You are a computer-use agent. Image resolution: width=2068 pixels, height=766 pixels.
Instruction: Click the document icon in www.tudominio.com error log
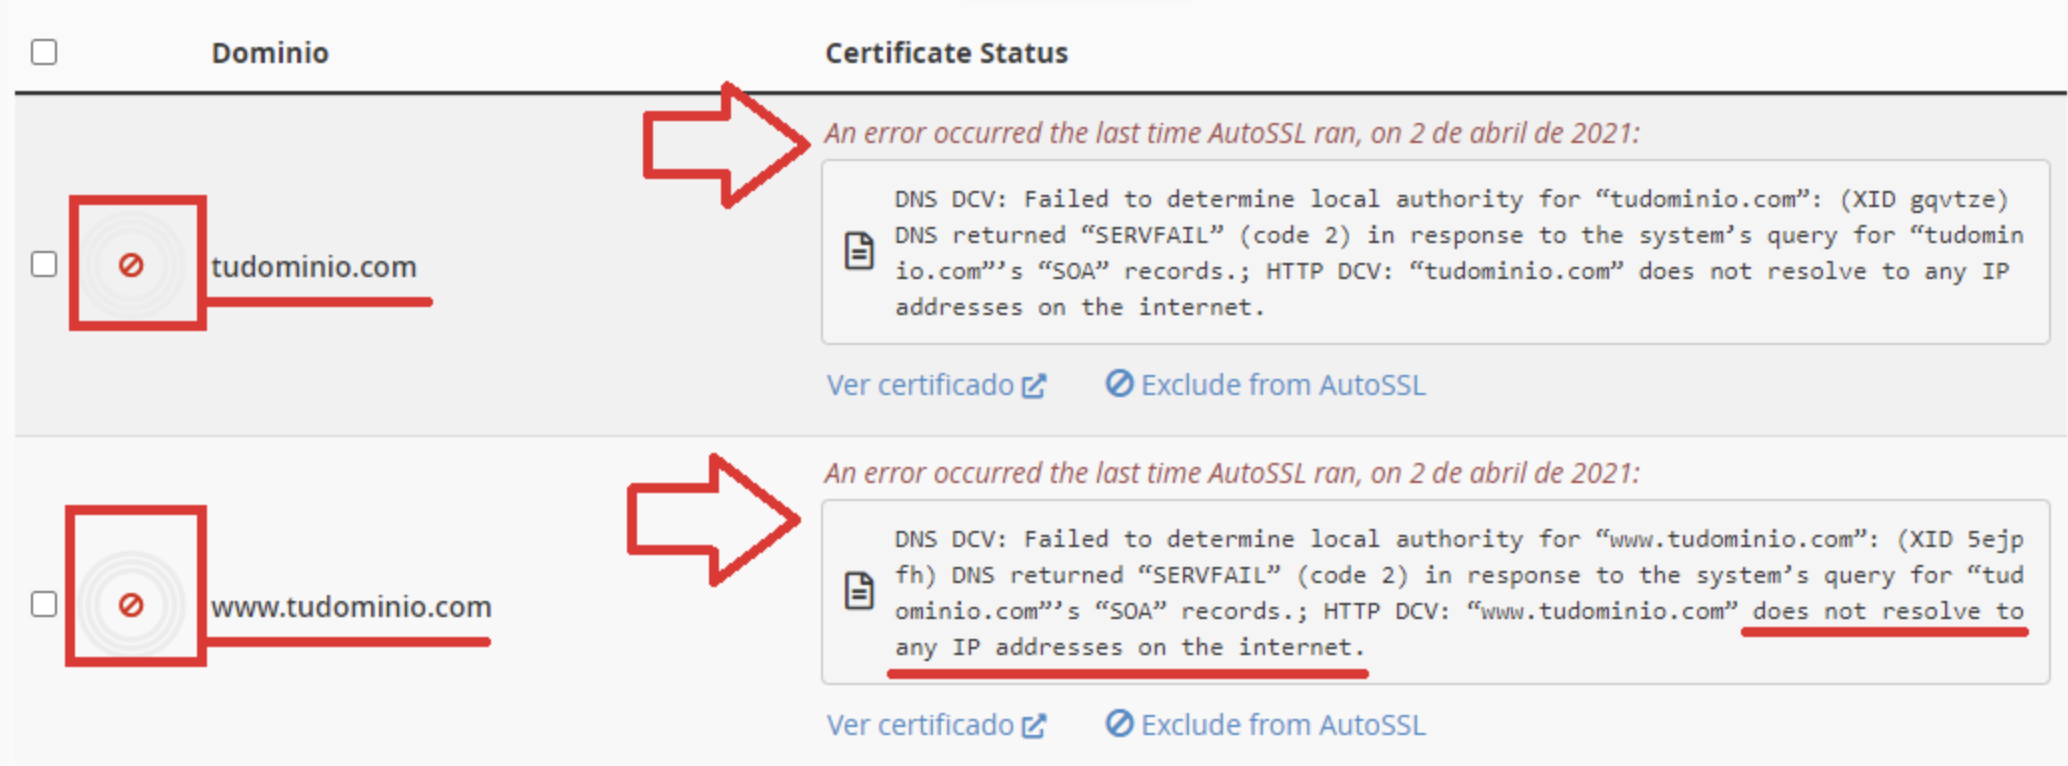pyautogui.click(x=859, y=591)
